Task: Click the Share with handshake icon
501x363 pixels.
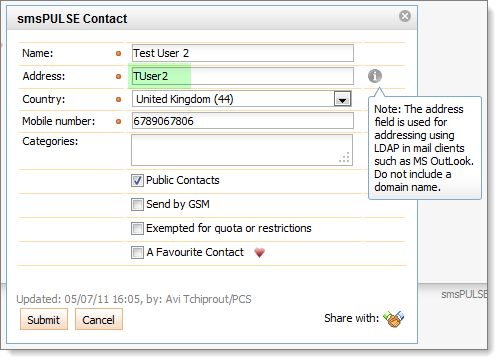Action: click(x=394, y=319)
